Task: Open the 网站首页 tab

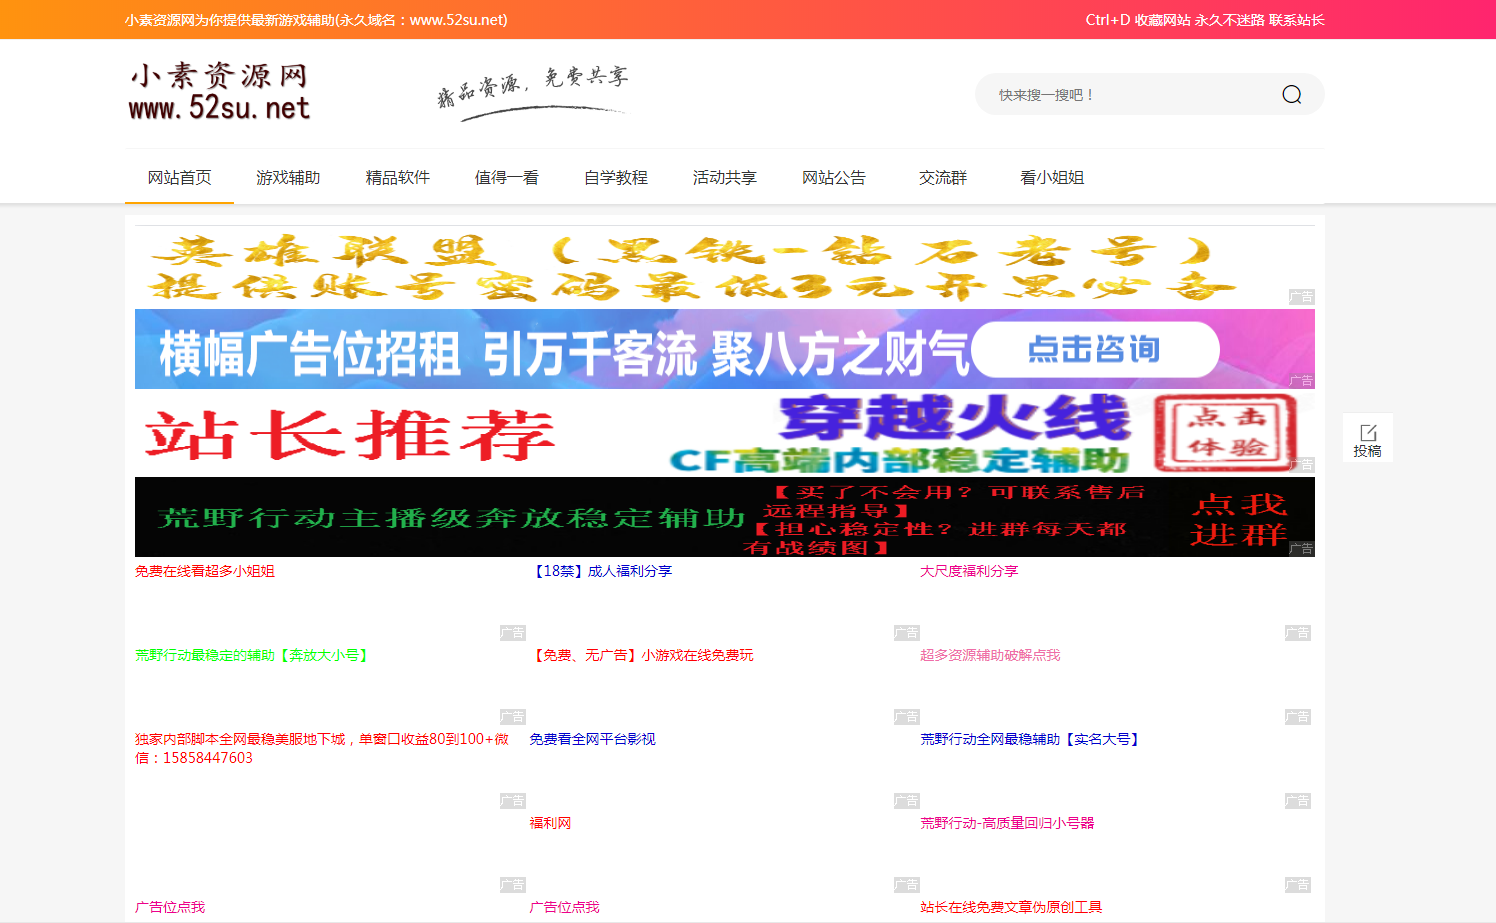Action: (x=179, y=178)
